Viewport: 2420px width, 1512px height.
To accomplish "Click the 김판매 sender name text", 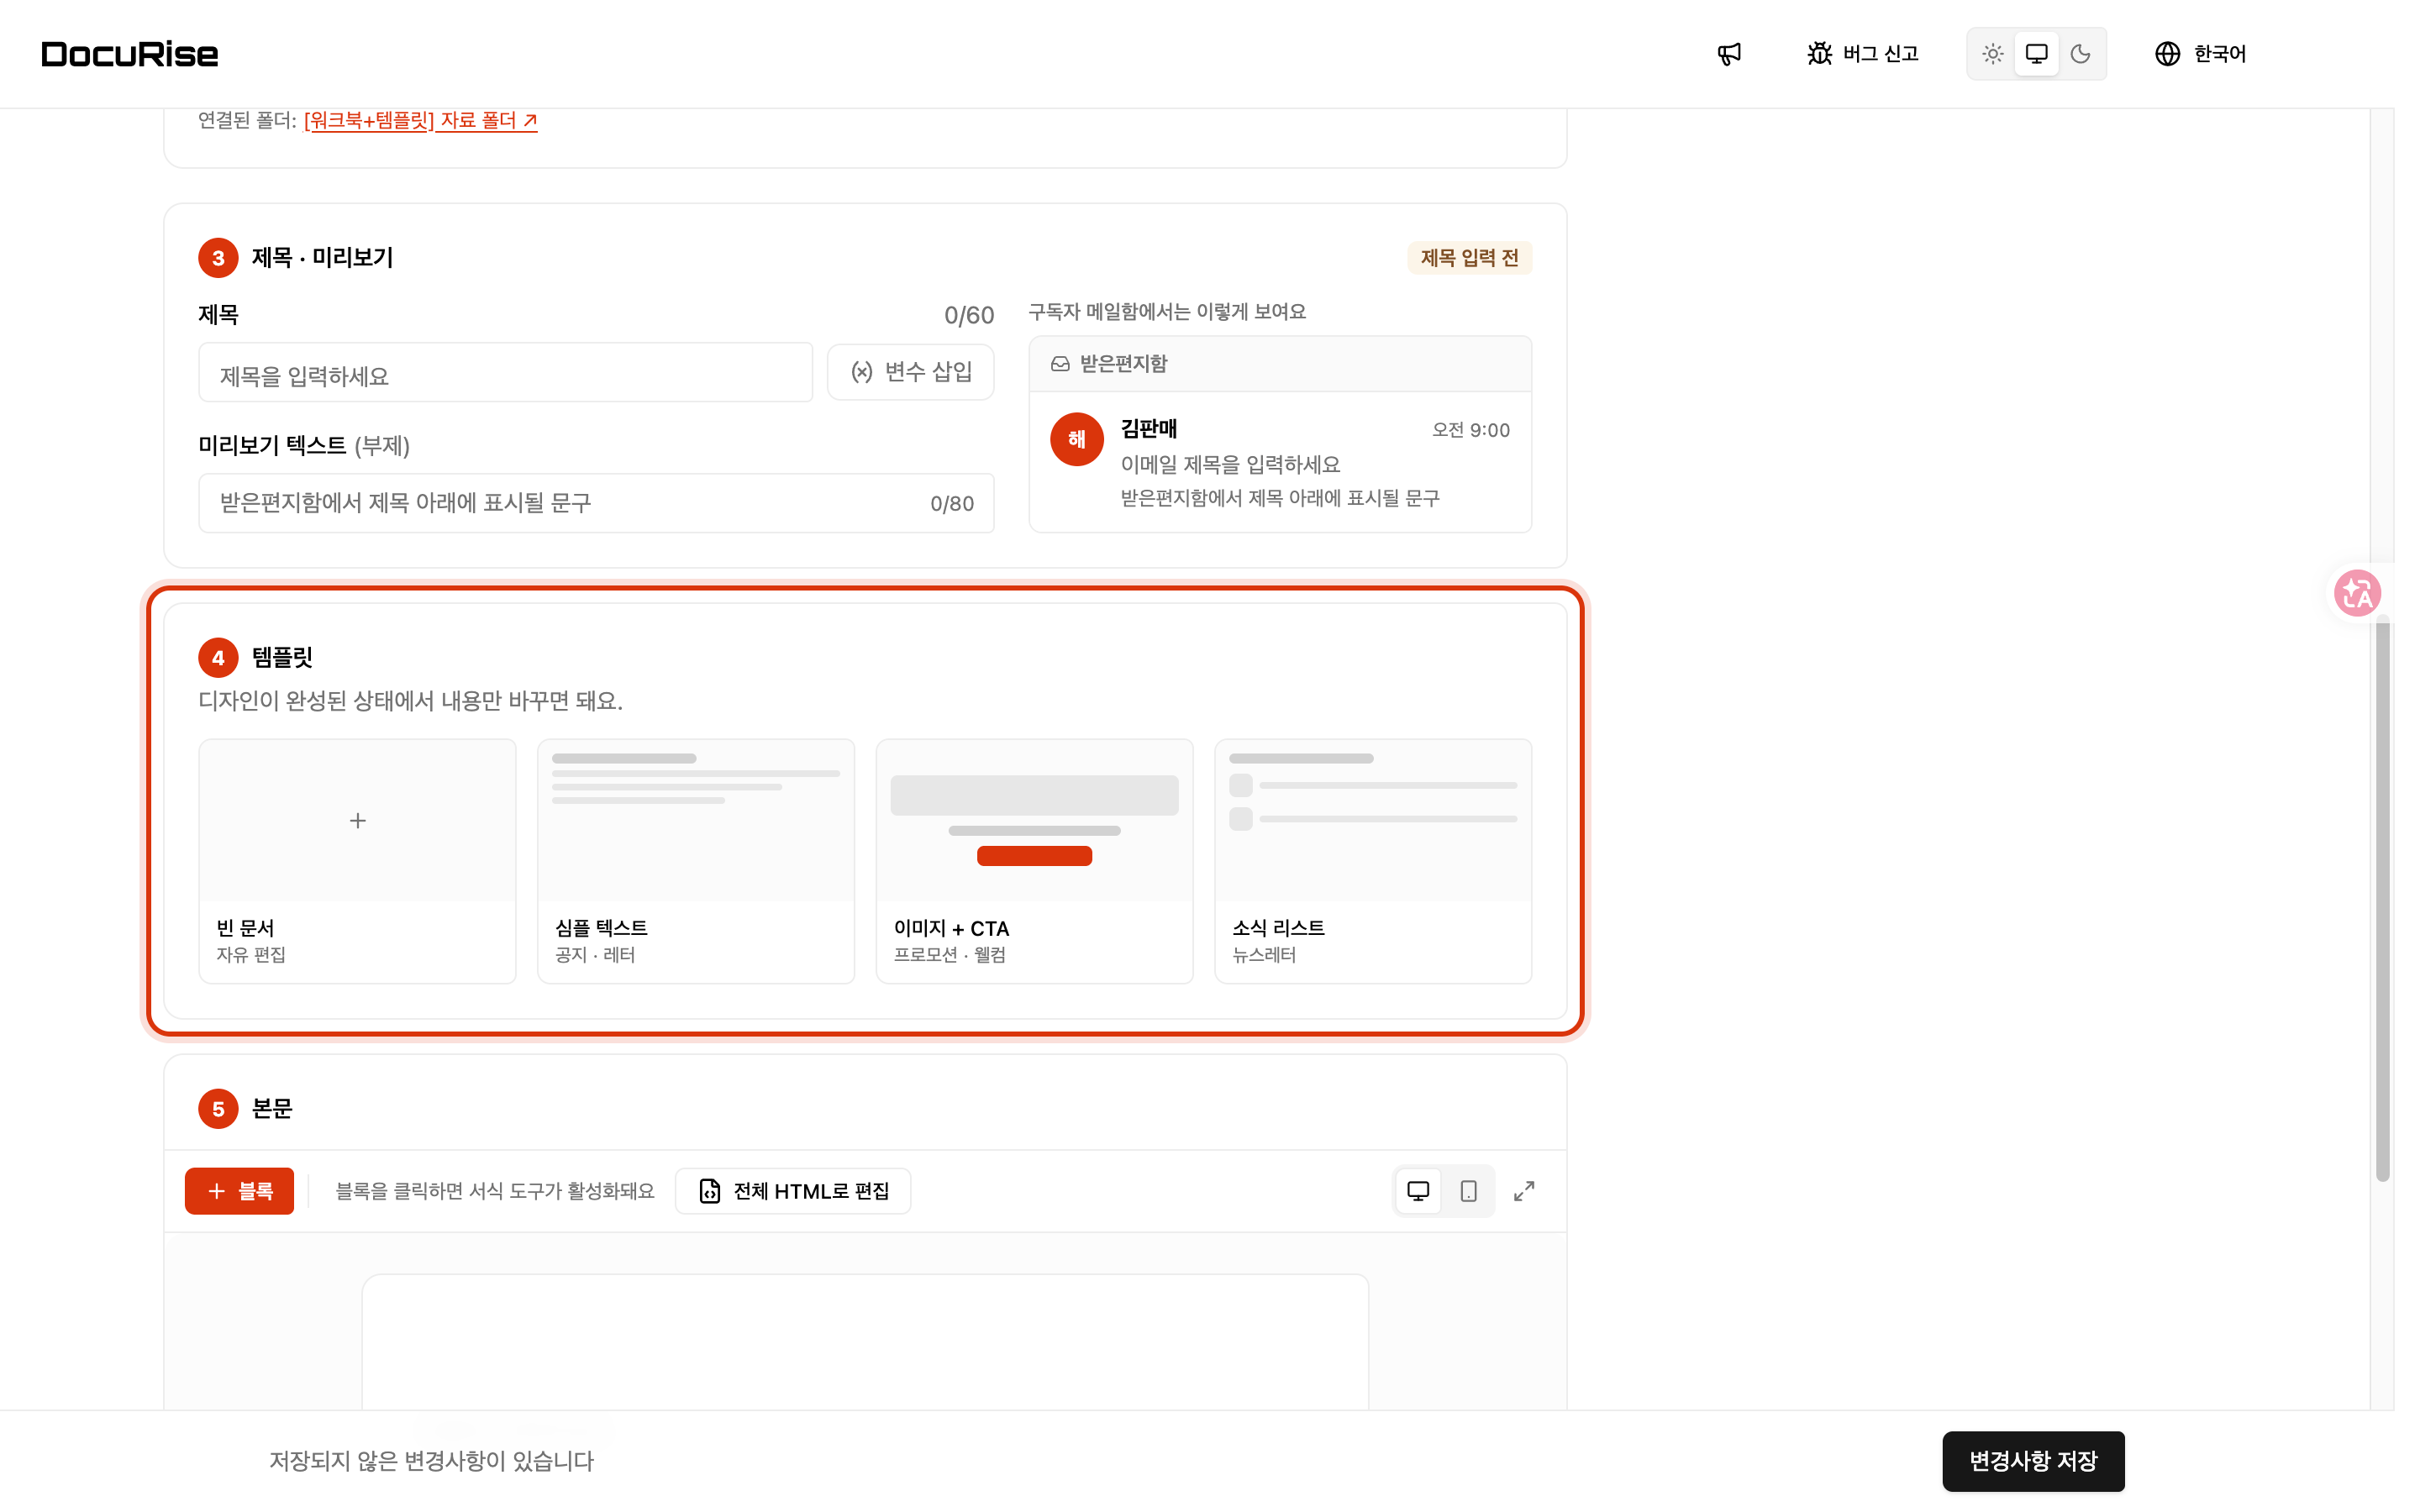I will [1148, 429].
